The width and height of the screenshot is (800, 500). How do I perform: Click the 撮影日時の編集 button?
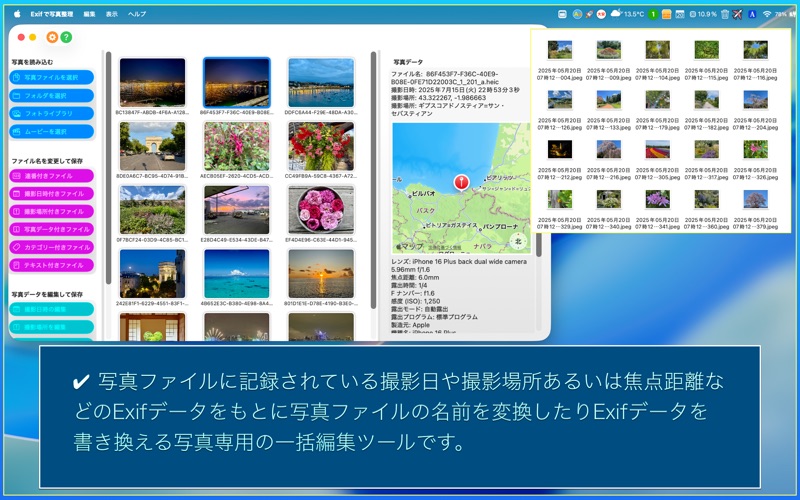[x=52, y=309]
